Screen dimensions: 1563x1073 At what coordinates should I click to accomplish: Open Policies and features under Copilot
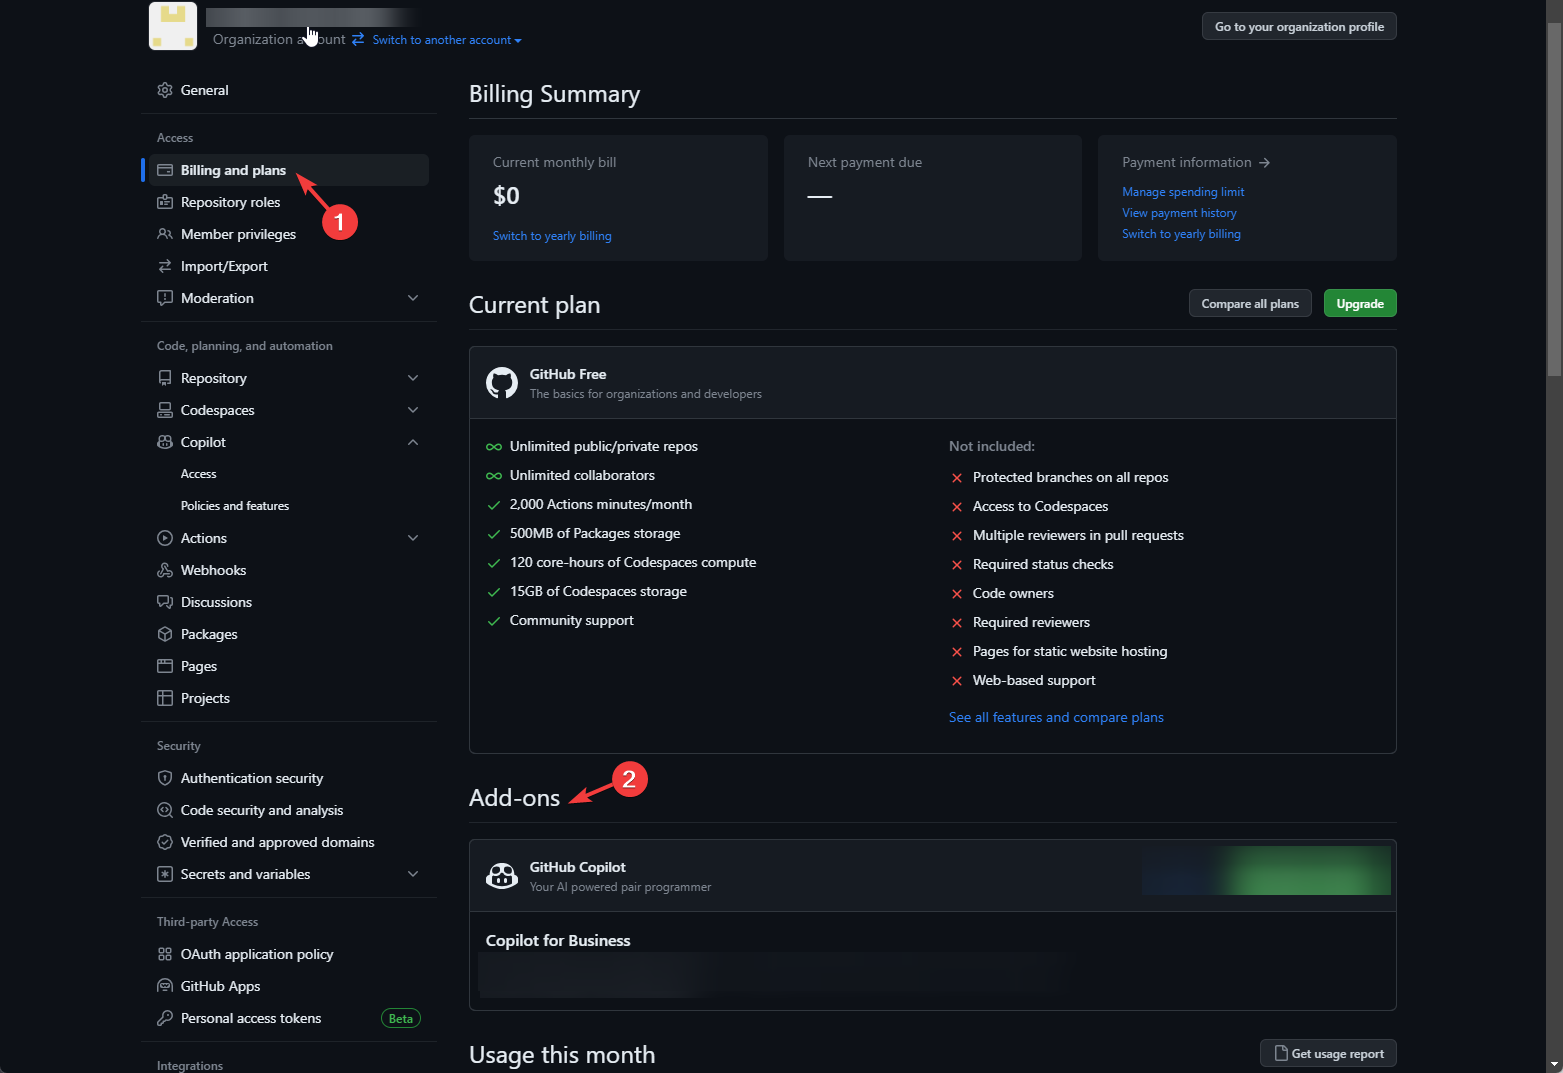pyautogui.click(x=235, y=505)
